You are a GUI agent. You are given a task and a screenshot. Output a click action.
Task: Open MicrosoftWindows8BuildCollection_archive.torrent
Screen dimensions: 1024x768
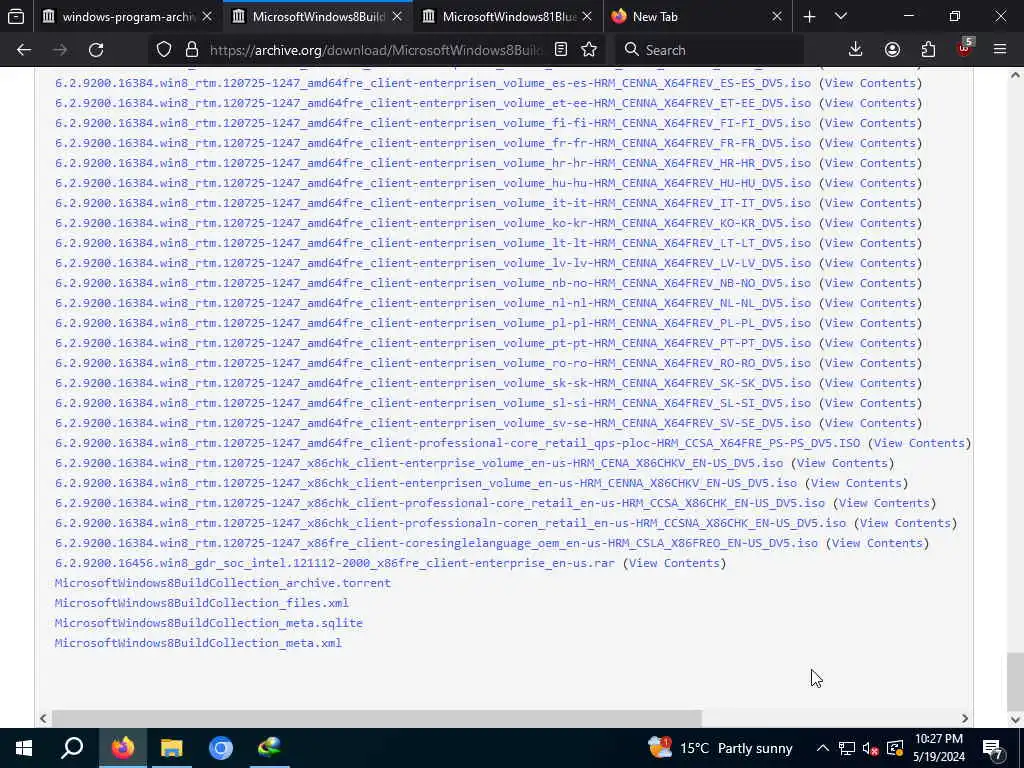pos(223,583)
